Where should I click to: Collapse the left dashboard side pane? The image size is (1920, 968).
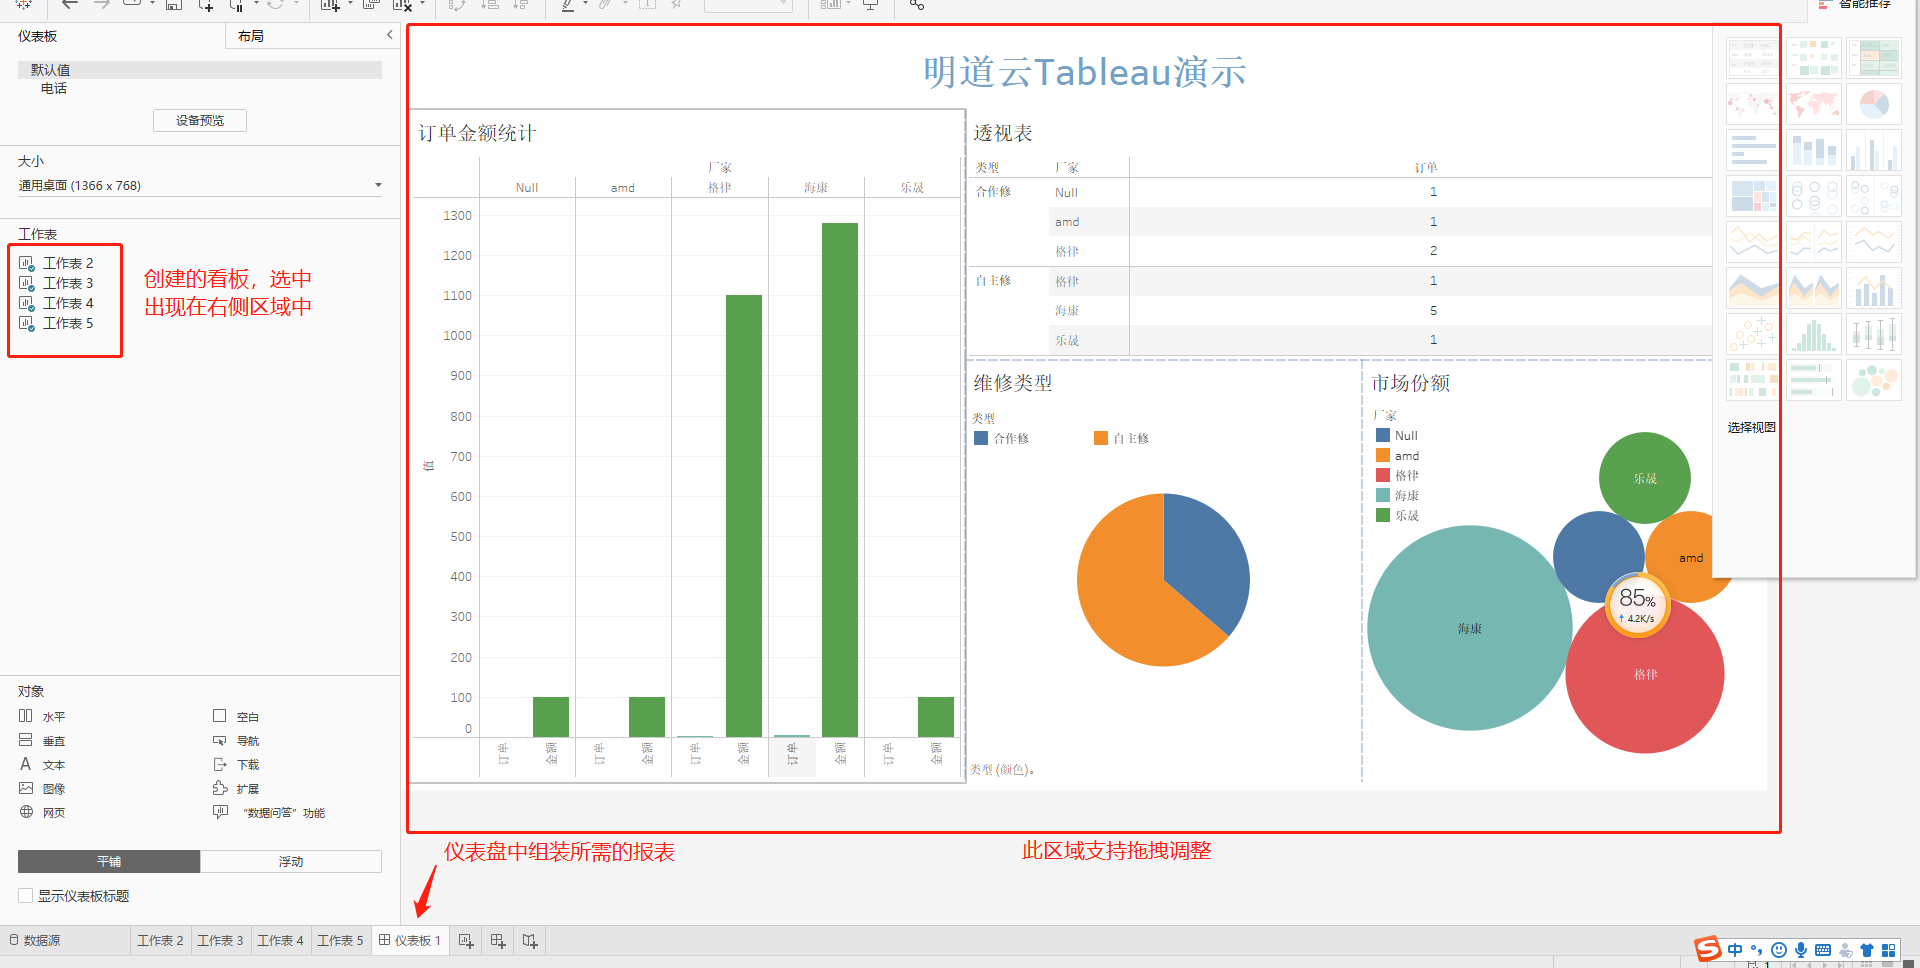coord(390,35)
